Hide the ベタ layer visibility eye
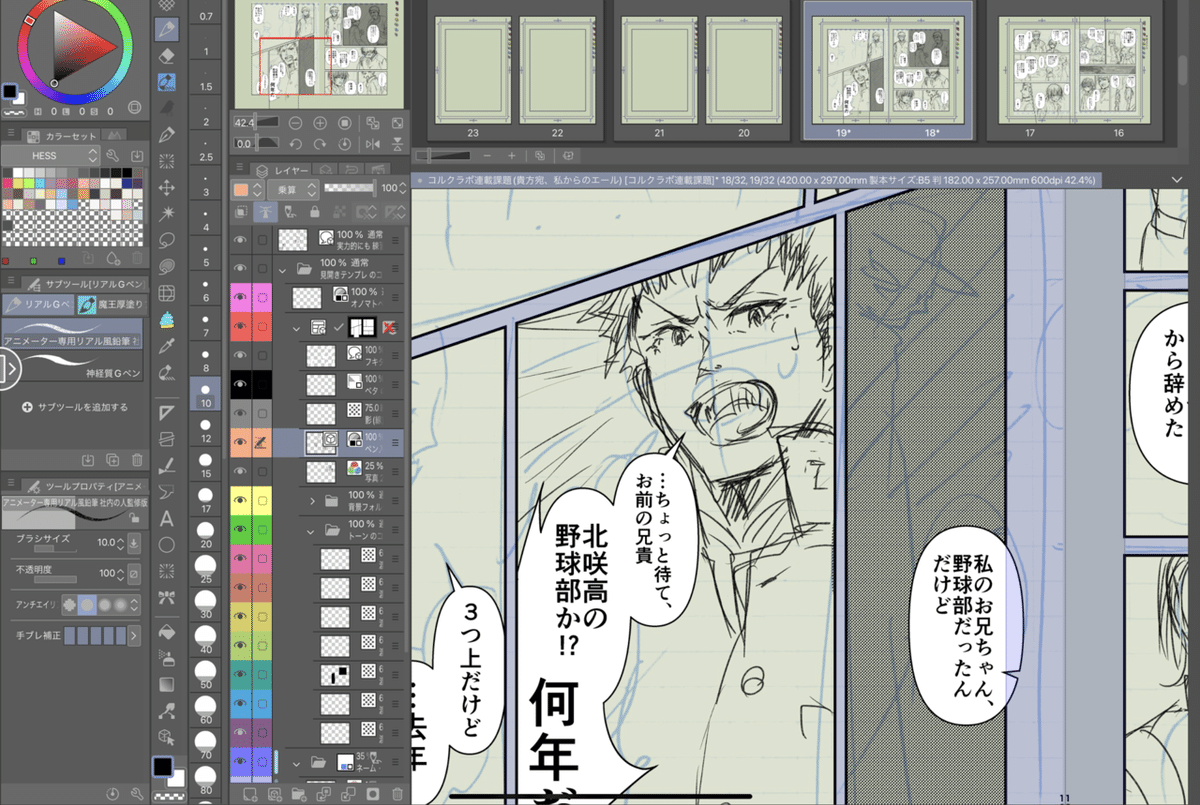 [240, 383]
